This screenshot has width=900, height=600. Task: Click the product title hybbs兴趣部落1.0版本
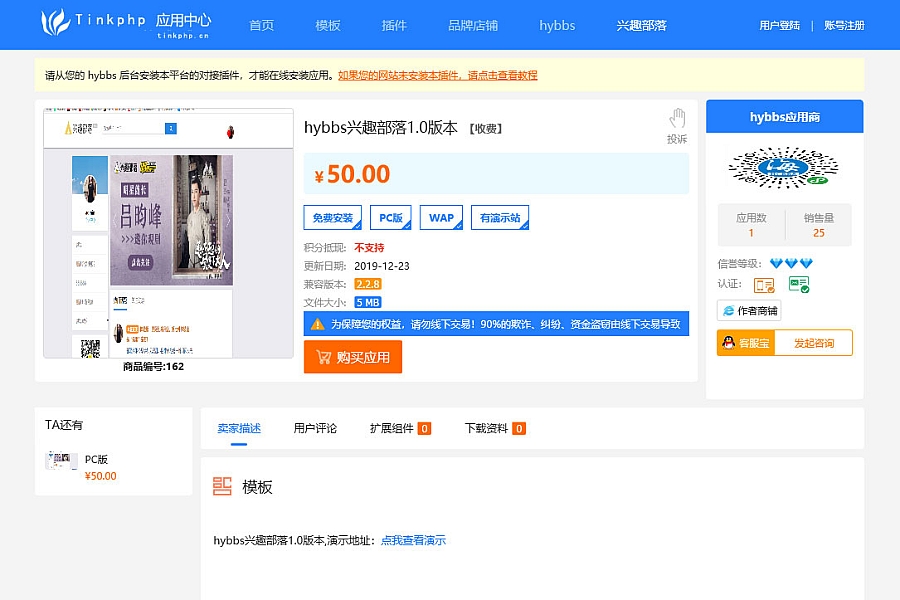point(381,127)
